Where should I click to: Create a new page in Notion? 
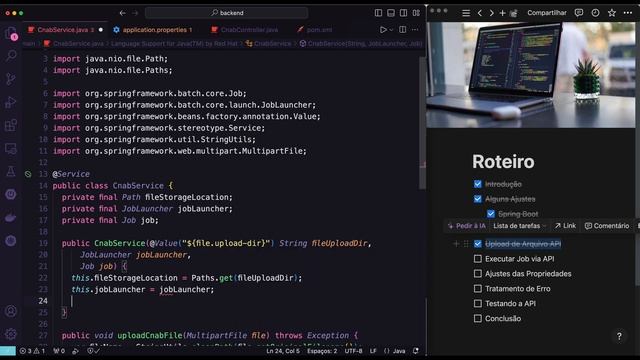point(502,13)
